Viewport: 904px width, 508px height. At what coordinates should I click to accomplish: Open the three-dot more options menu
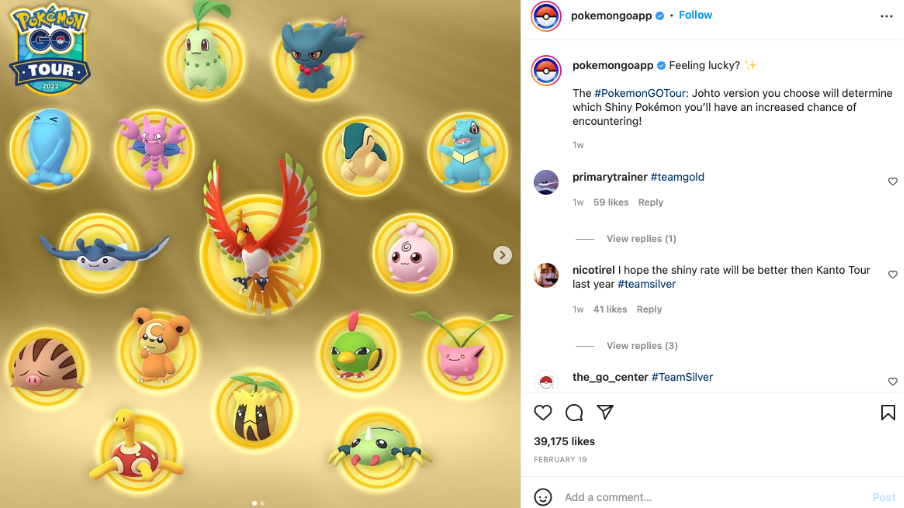(887, 16)
